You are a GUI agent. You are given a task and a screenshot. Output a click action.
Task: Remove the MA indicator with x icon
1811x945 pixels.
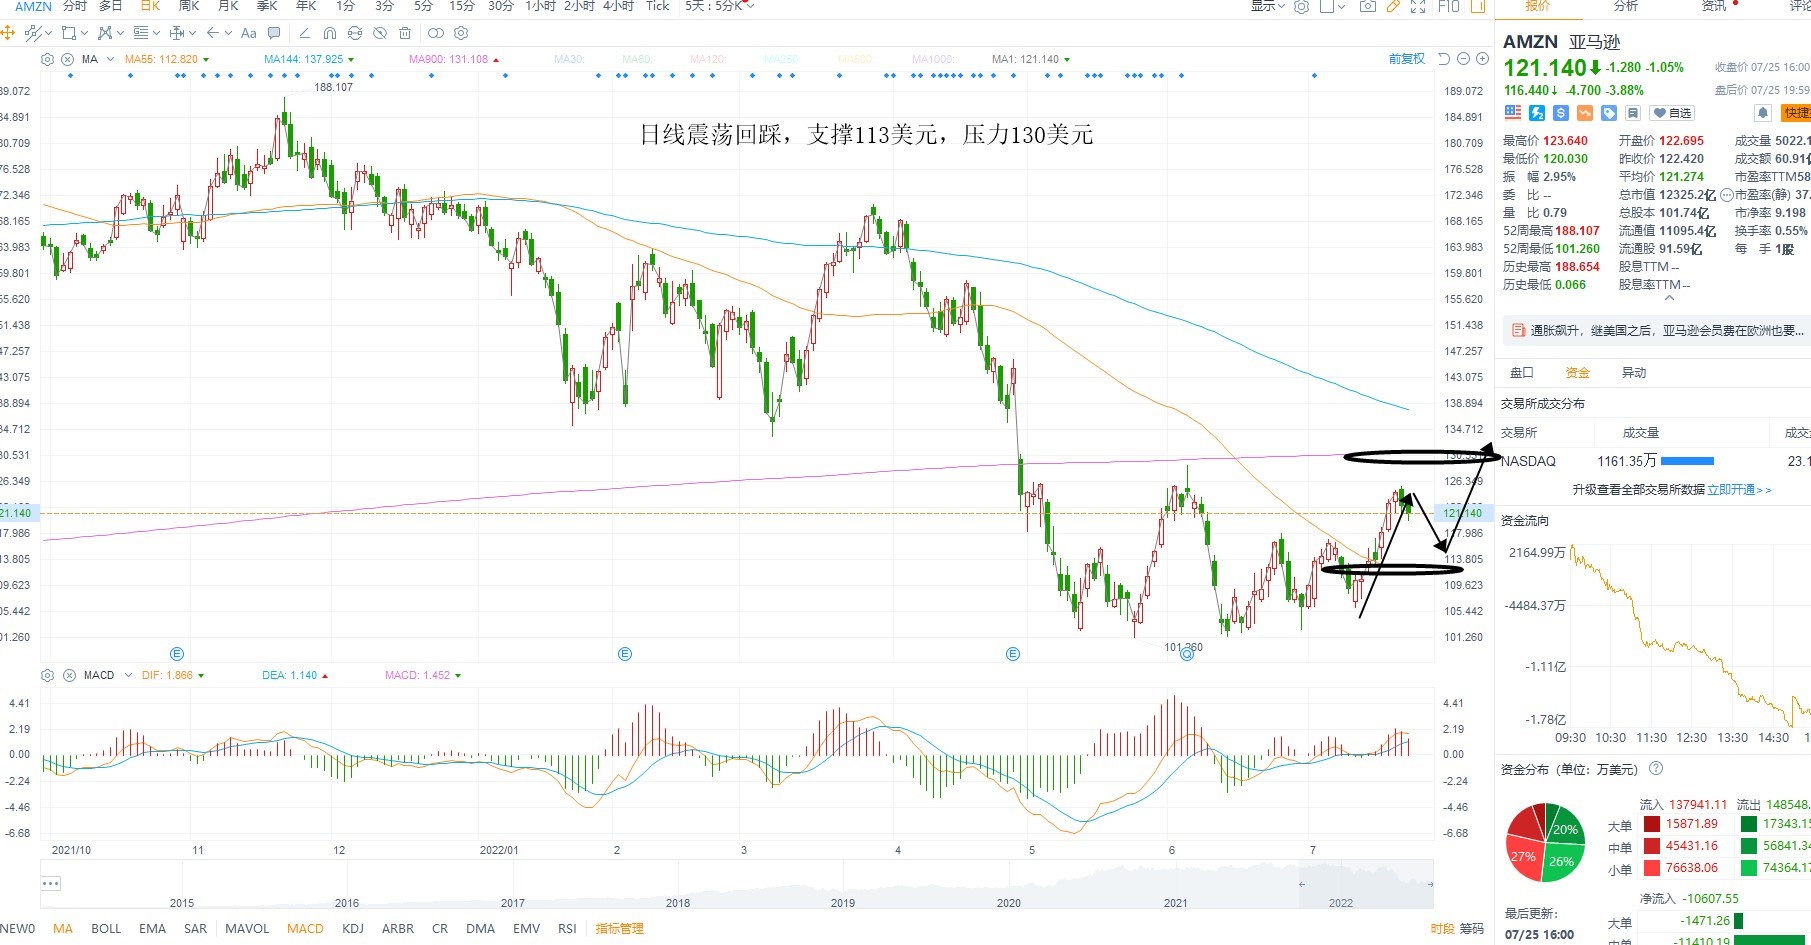68,59
